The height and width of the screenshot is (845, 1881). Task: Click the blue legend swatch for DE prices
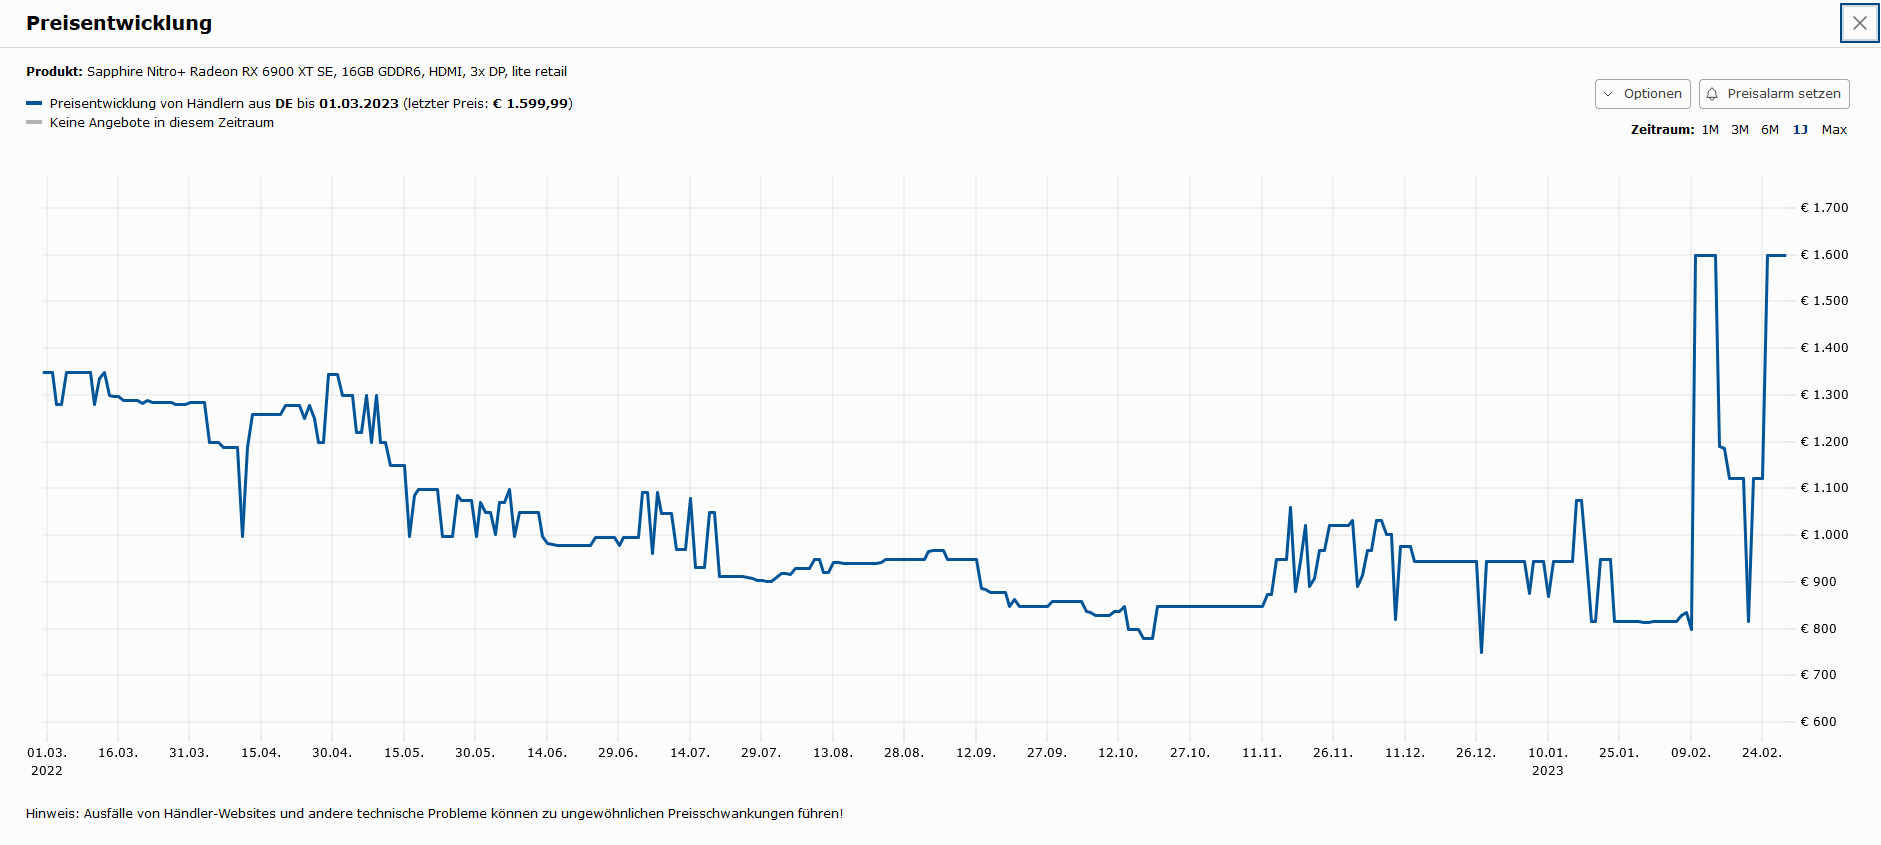coord(34,103)
